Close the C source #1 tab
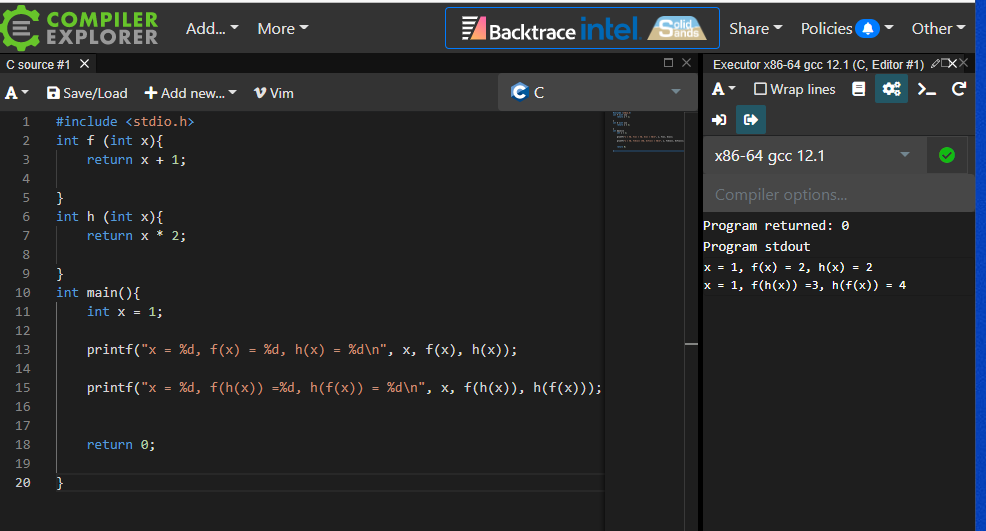This screenshot has height=531, width=986. coord(84,64)
